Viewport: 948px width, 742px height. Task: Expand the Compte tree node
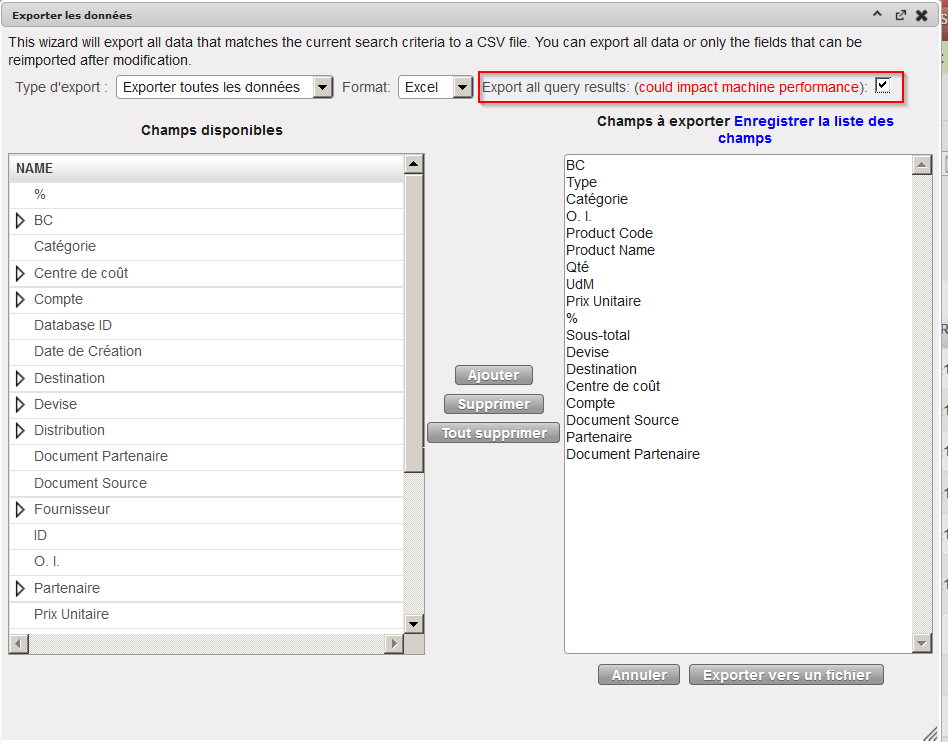(20, 299)
